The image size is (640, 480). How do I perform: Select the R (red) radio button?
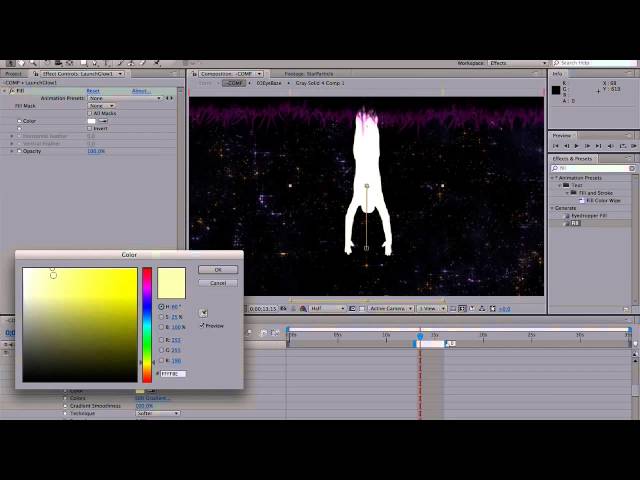coord(161,340)
